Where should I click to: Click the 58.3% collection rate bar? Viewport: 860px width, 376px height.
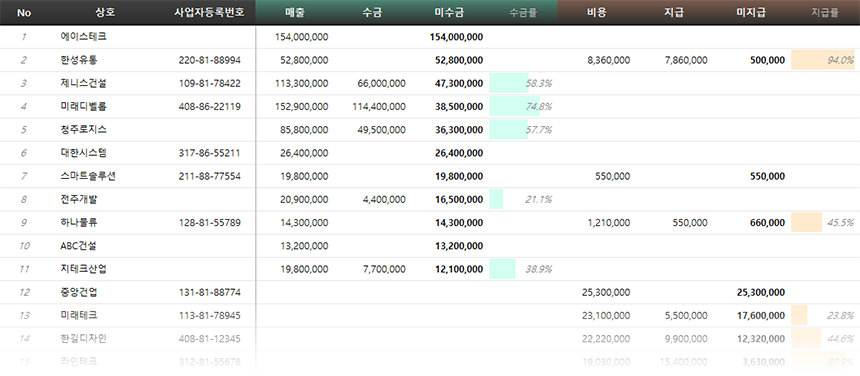[x=509, y=83]
